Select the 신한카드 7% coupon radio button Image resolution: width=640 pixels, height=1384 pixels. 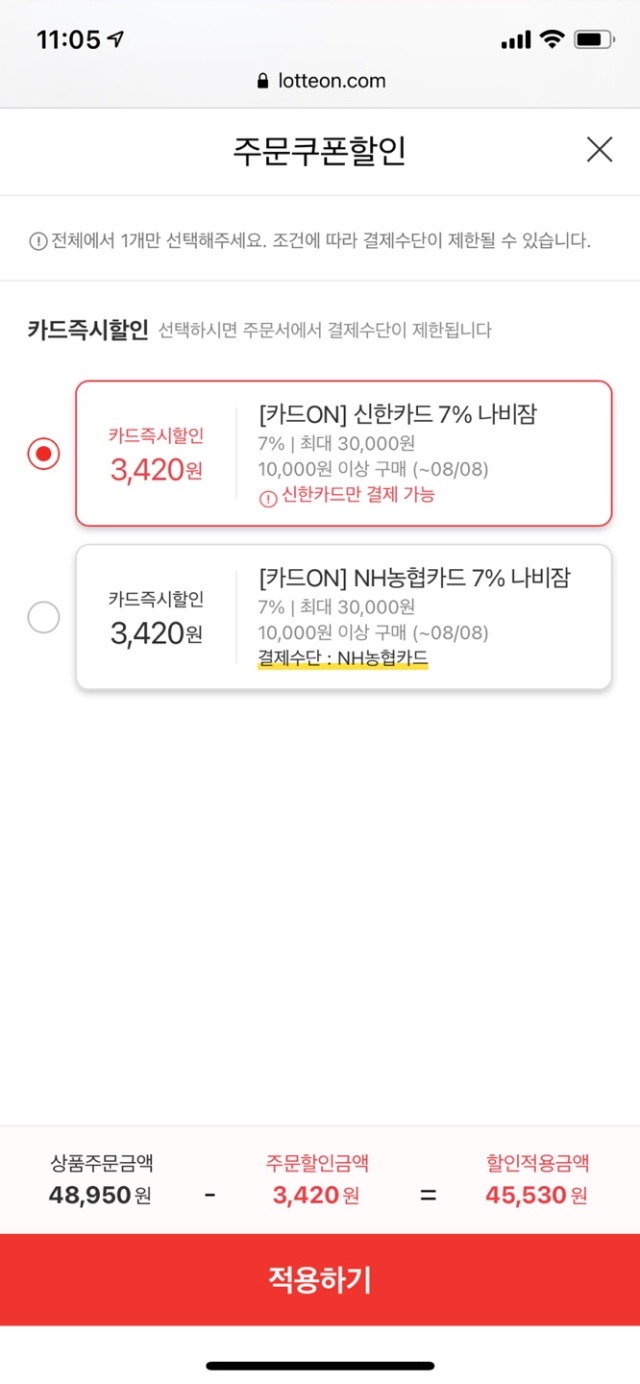tap(43, 454)
